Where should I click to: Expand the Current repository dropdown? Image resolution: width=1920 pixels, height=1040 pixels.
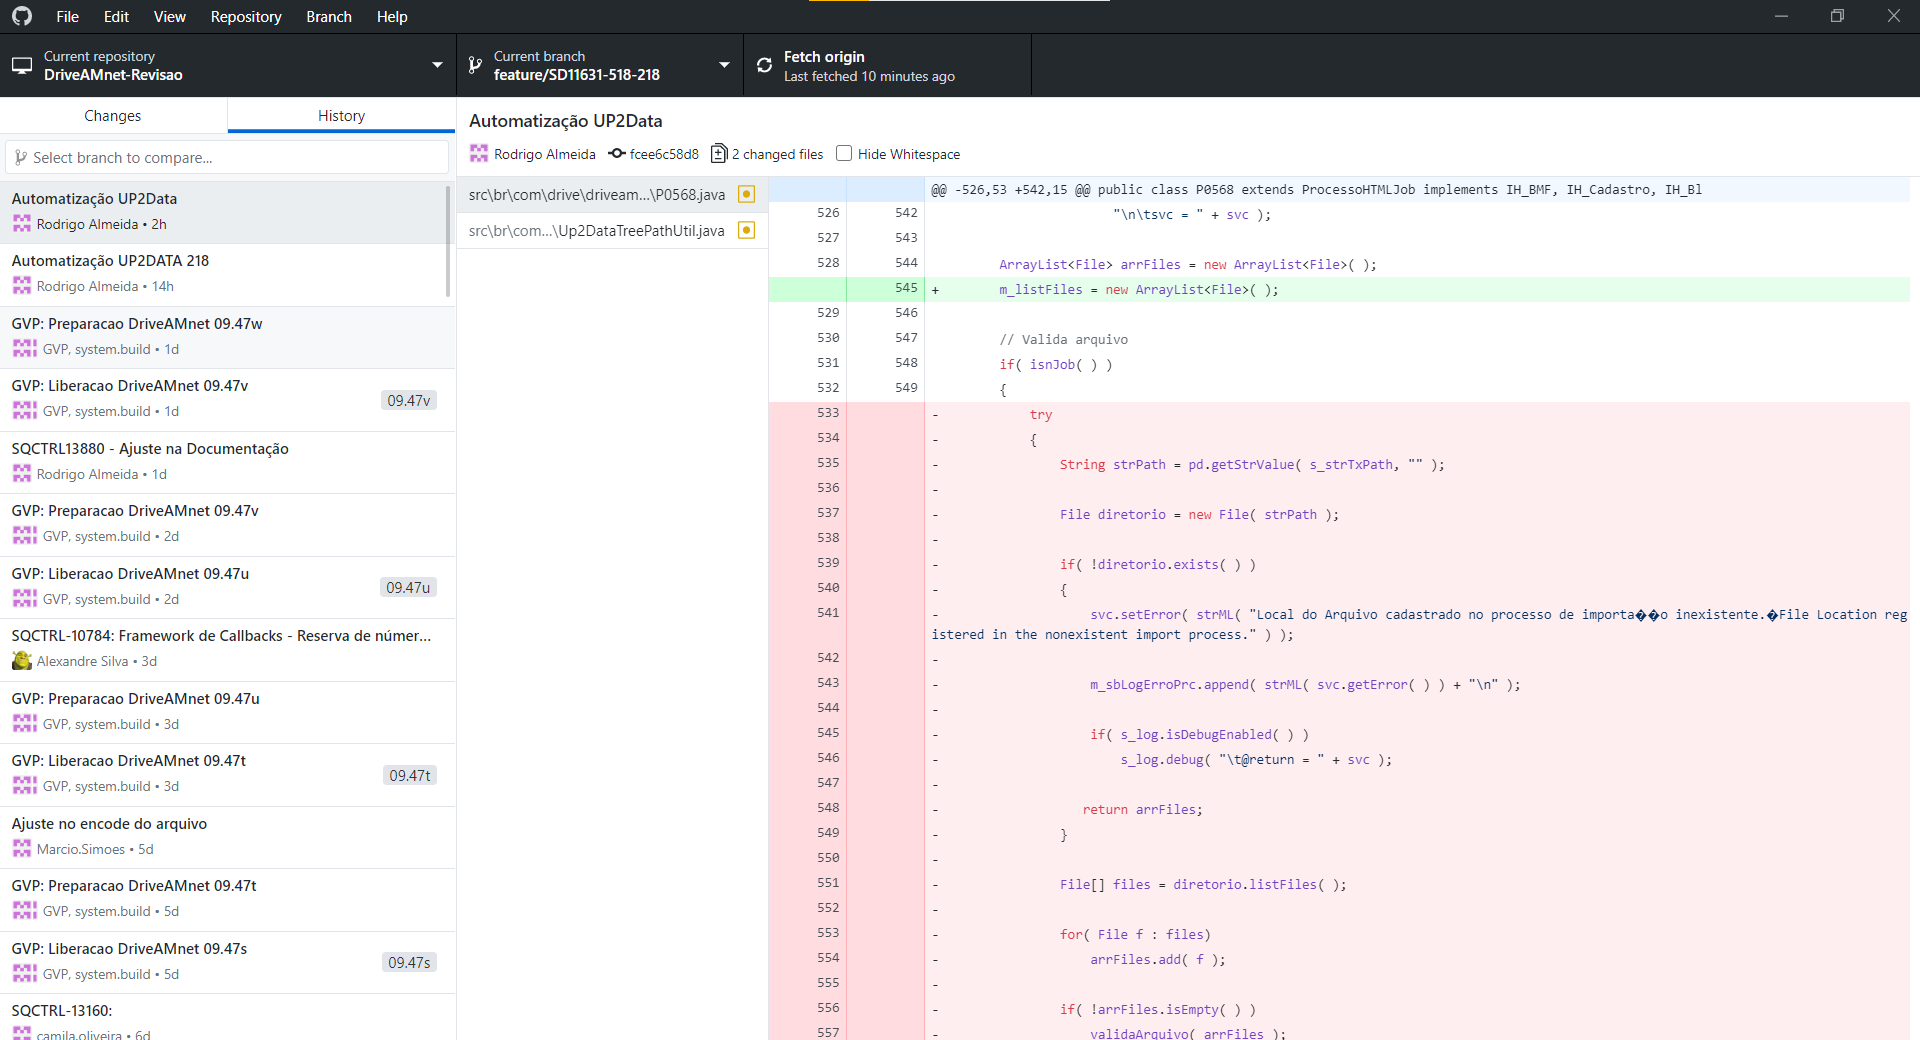coord(228,66)
